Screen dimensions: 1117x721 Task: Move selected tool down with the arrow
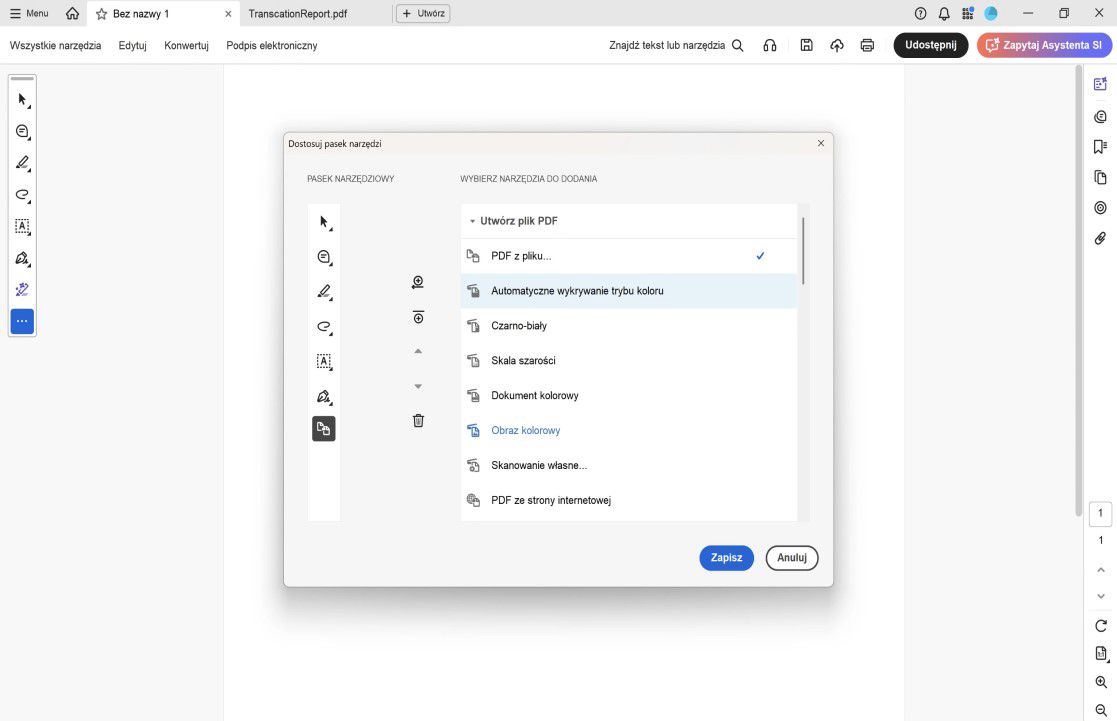418,386
